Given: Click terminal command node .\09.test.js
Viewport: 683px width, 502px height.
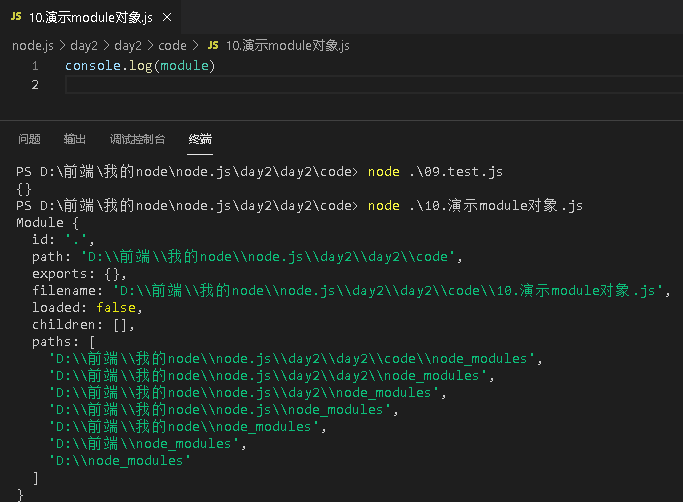Looking at the screenshot, I should 435,172.
